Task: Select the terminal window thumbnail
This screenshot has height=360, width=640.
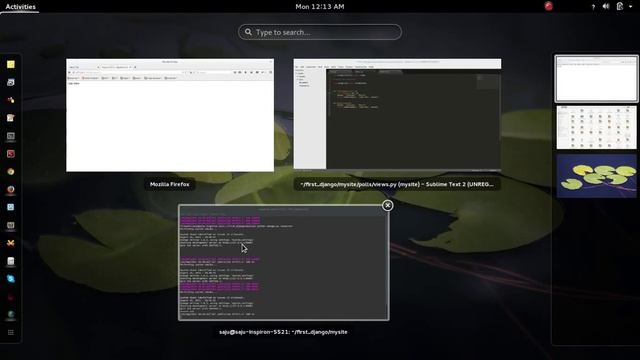Action: tap(284, 262)
